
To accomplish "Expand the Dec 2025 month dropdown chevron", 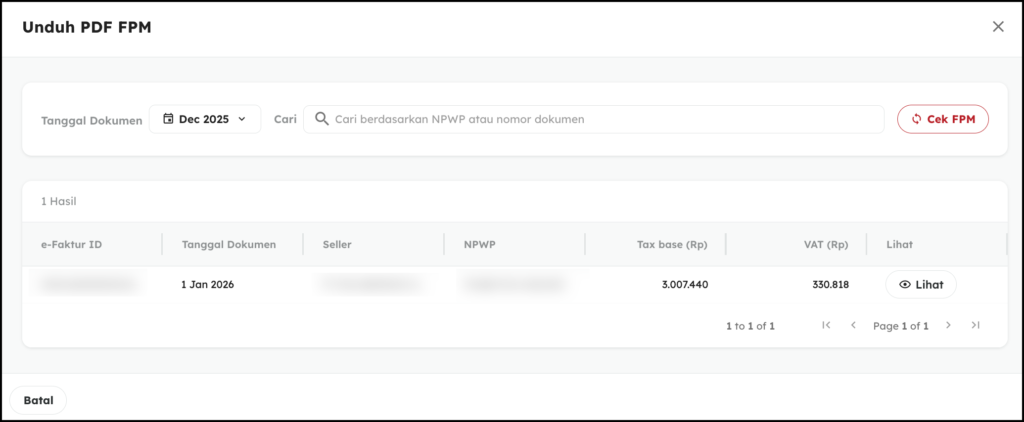I will click(x=242, y=119).
